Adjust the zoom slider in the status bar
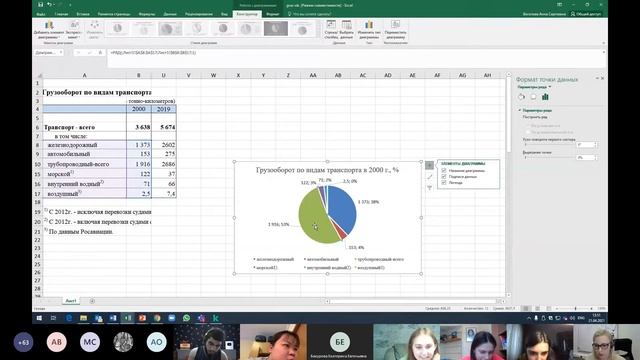This screenshot has width=640, height=360. [575, 309]
